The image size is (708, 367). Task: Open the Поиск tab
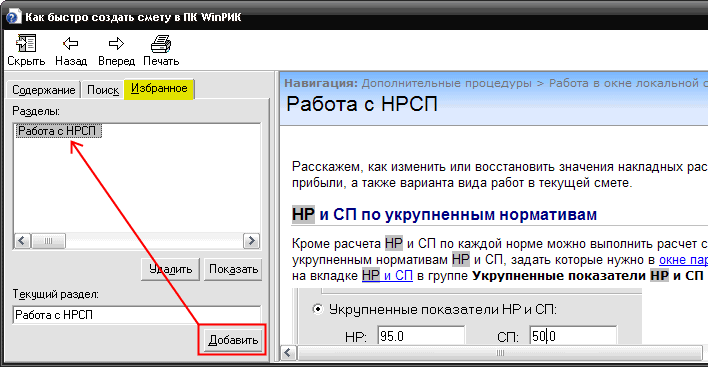pyautogui.click(x=103, y=90)
